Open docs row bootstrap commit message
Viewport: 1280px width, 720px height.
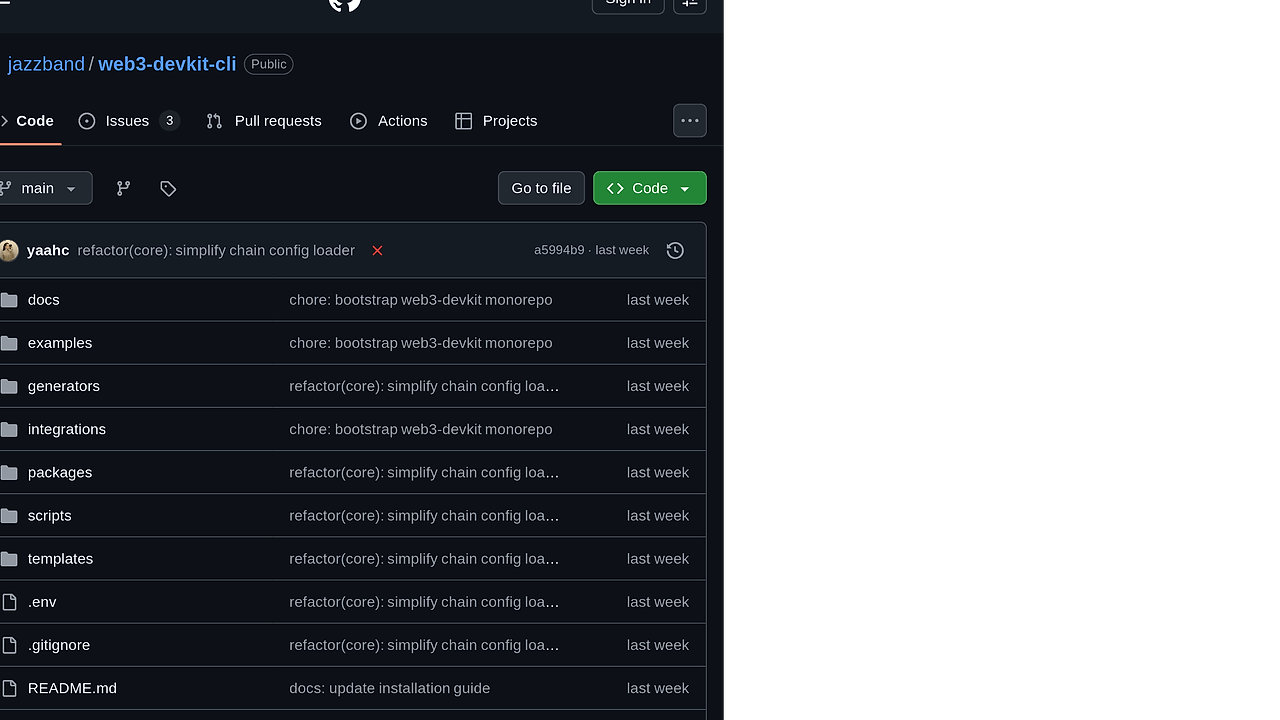[x=421, y=300]
